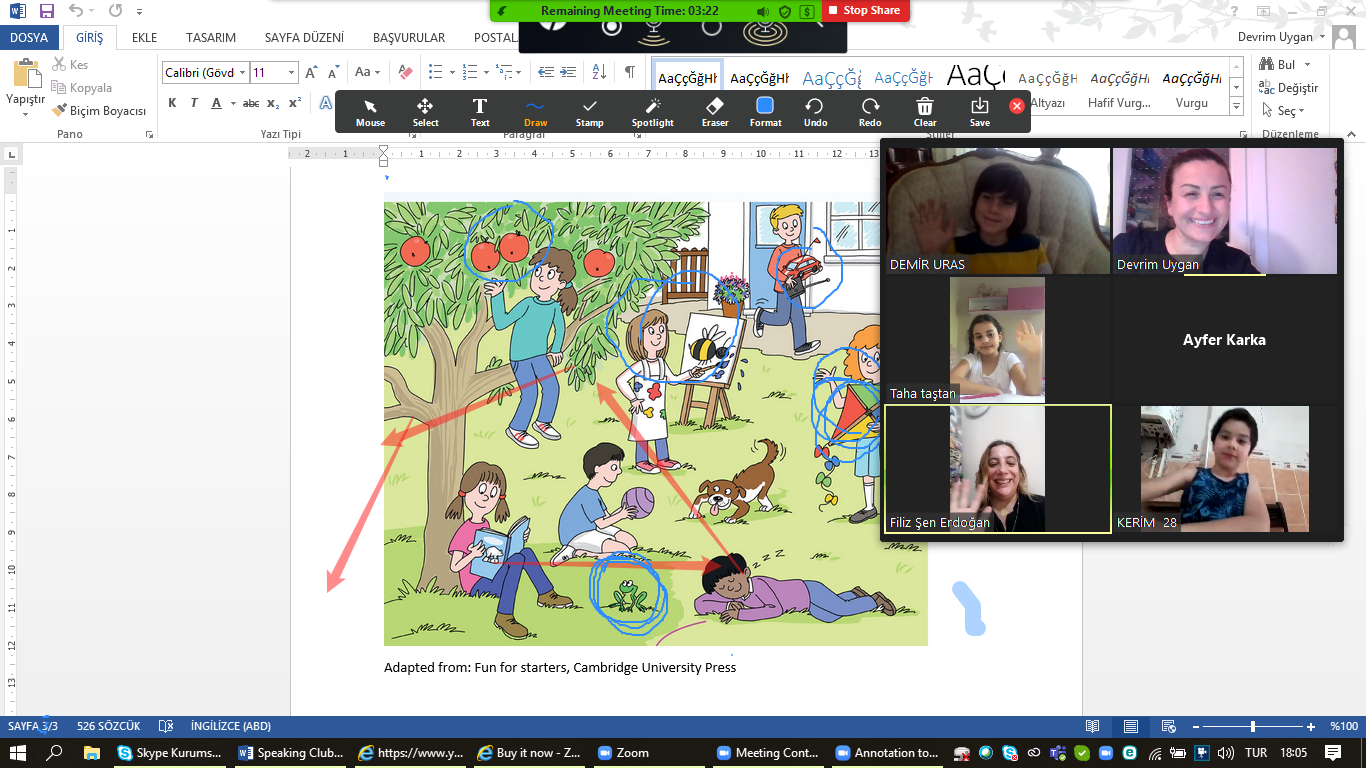
Task: Open the Meeting Controls taskbar item
Action: (x=769, y=753)
